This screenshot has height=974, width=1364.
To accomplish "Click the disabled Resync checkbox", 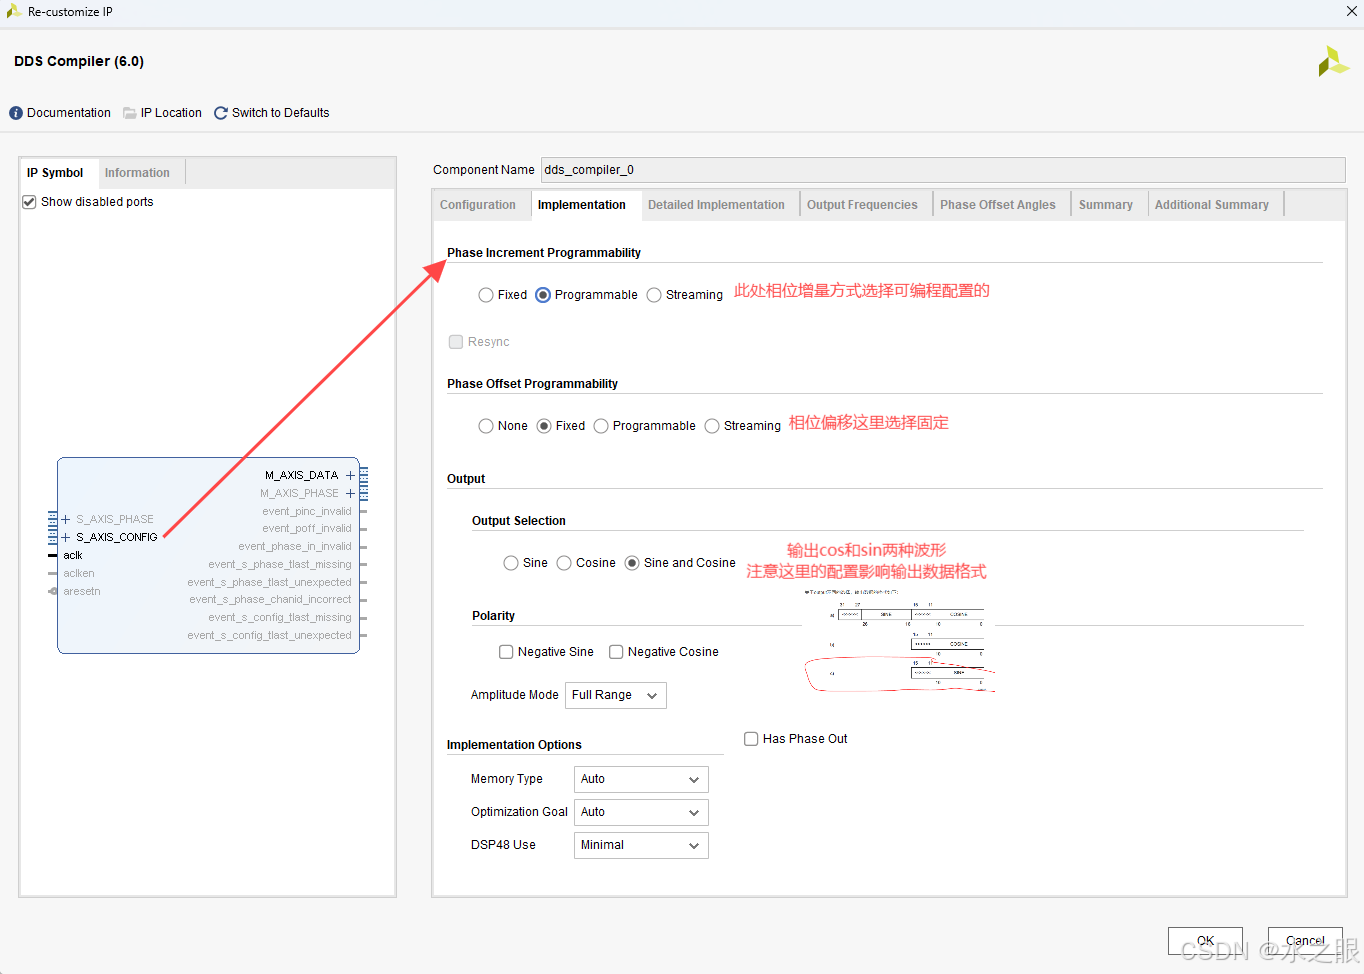I will pyautogui.click(x=456, y=342).
